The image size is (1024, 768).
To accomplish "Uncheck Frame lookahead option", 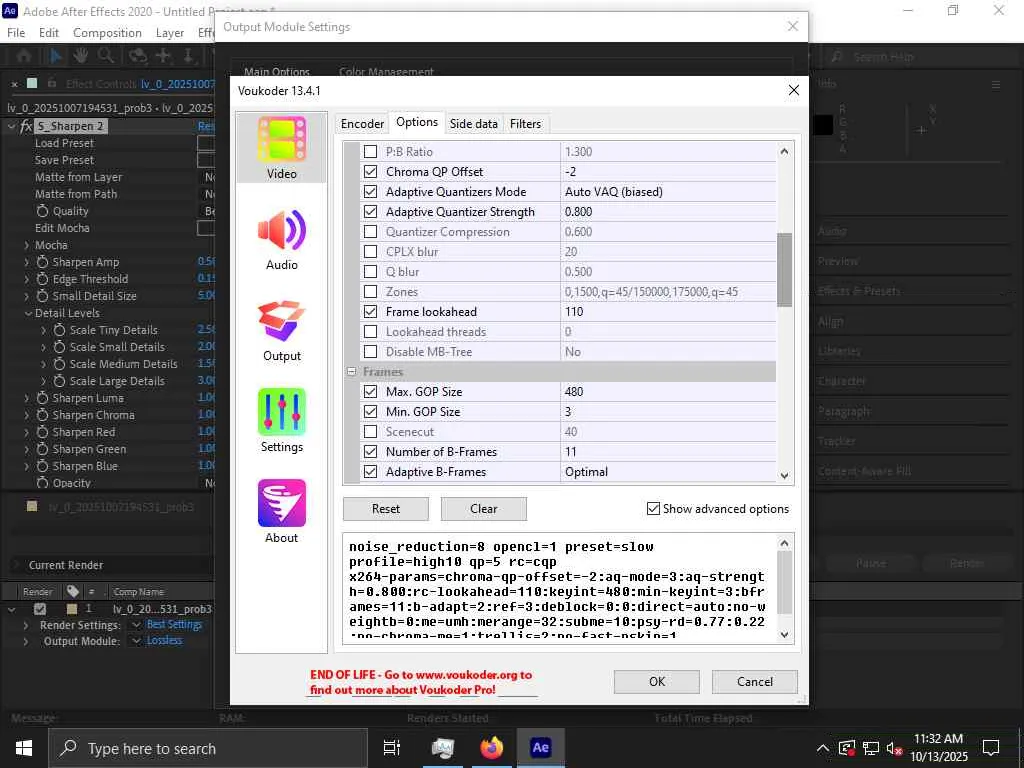I will [x=370, y=312].
